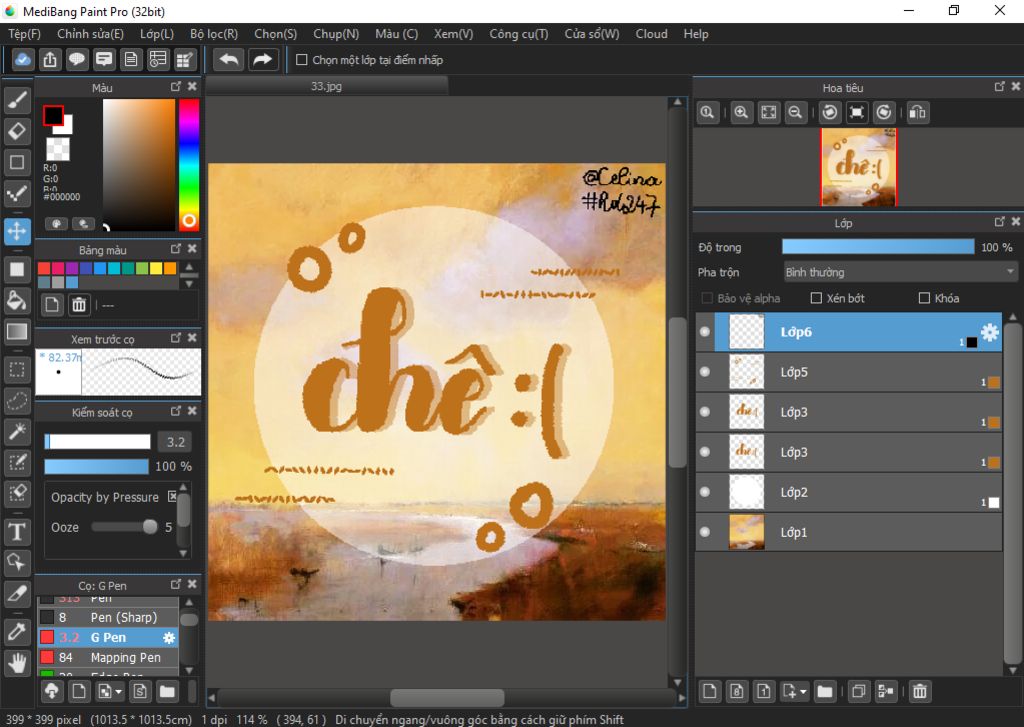Open the Tệp(F) menu
The image size is (1024, 727).
click(x=24, y=34)
